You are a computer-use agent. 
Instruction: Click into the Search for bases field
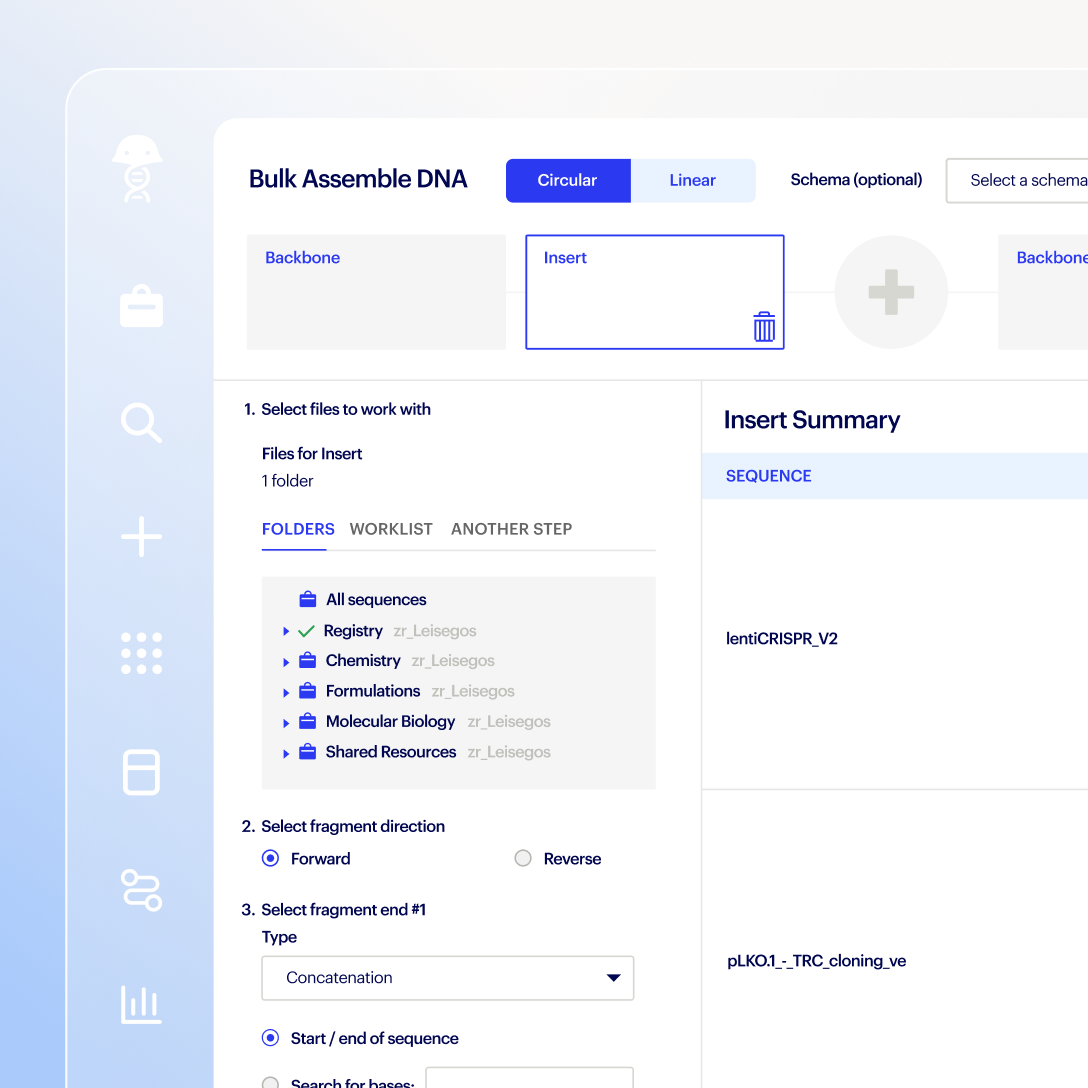tap(529, 1078)
